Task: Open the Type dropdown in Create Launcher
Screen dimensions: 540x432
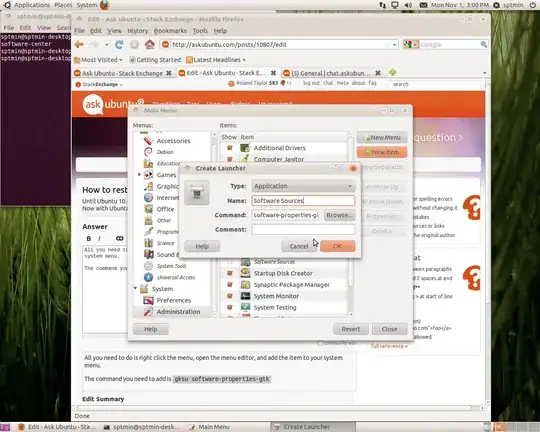Action: coord(303,186)
